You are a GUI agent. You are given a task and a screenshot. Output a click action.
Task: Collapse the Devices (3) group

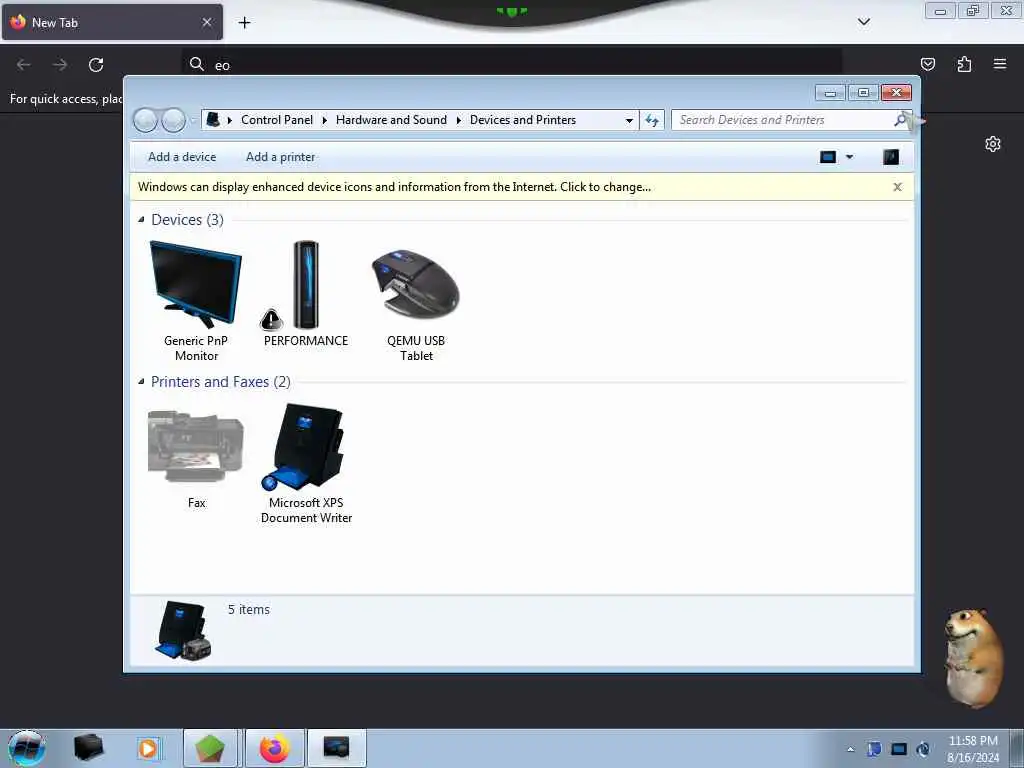[141, 219]
